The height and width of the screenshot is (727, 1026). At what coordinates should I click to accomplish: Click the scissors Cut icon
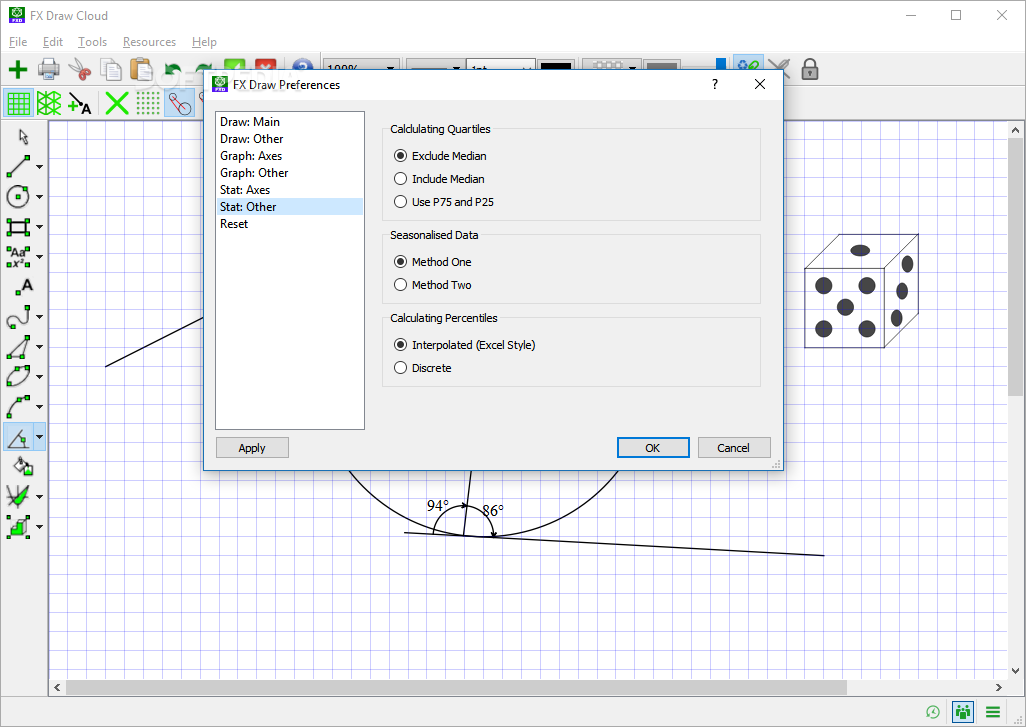(x=80, y=69)
